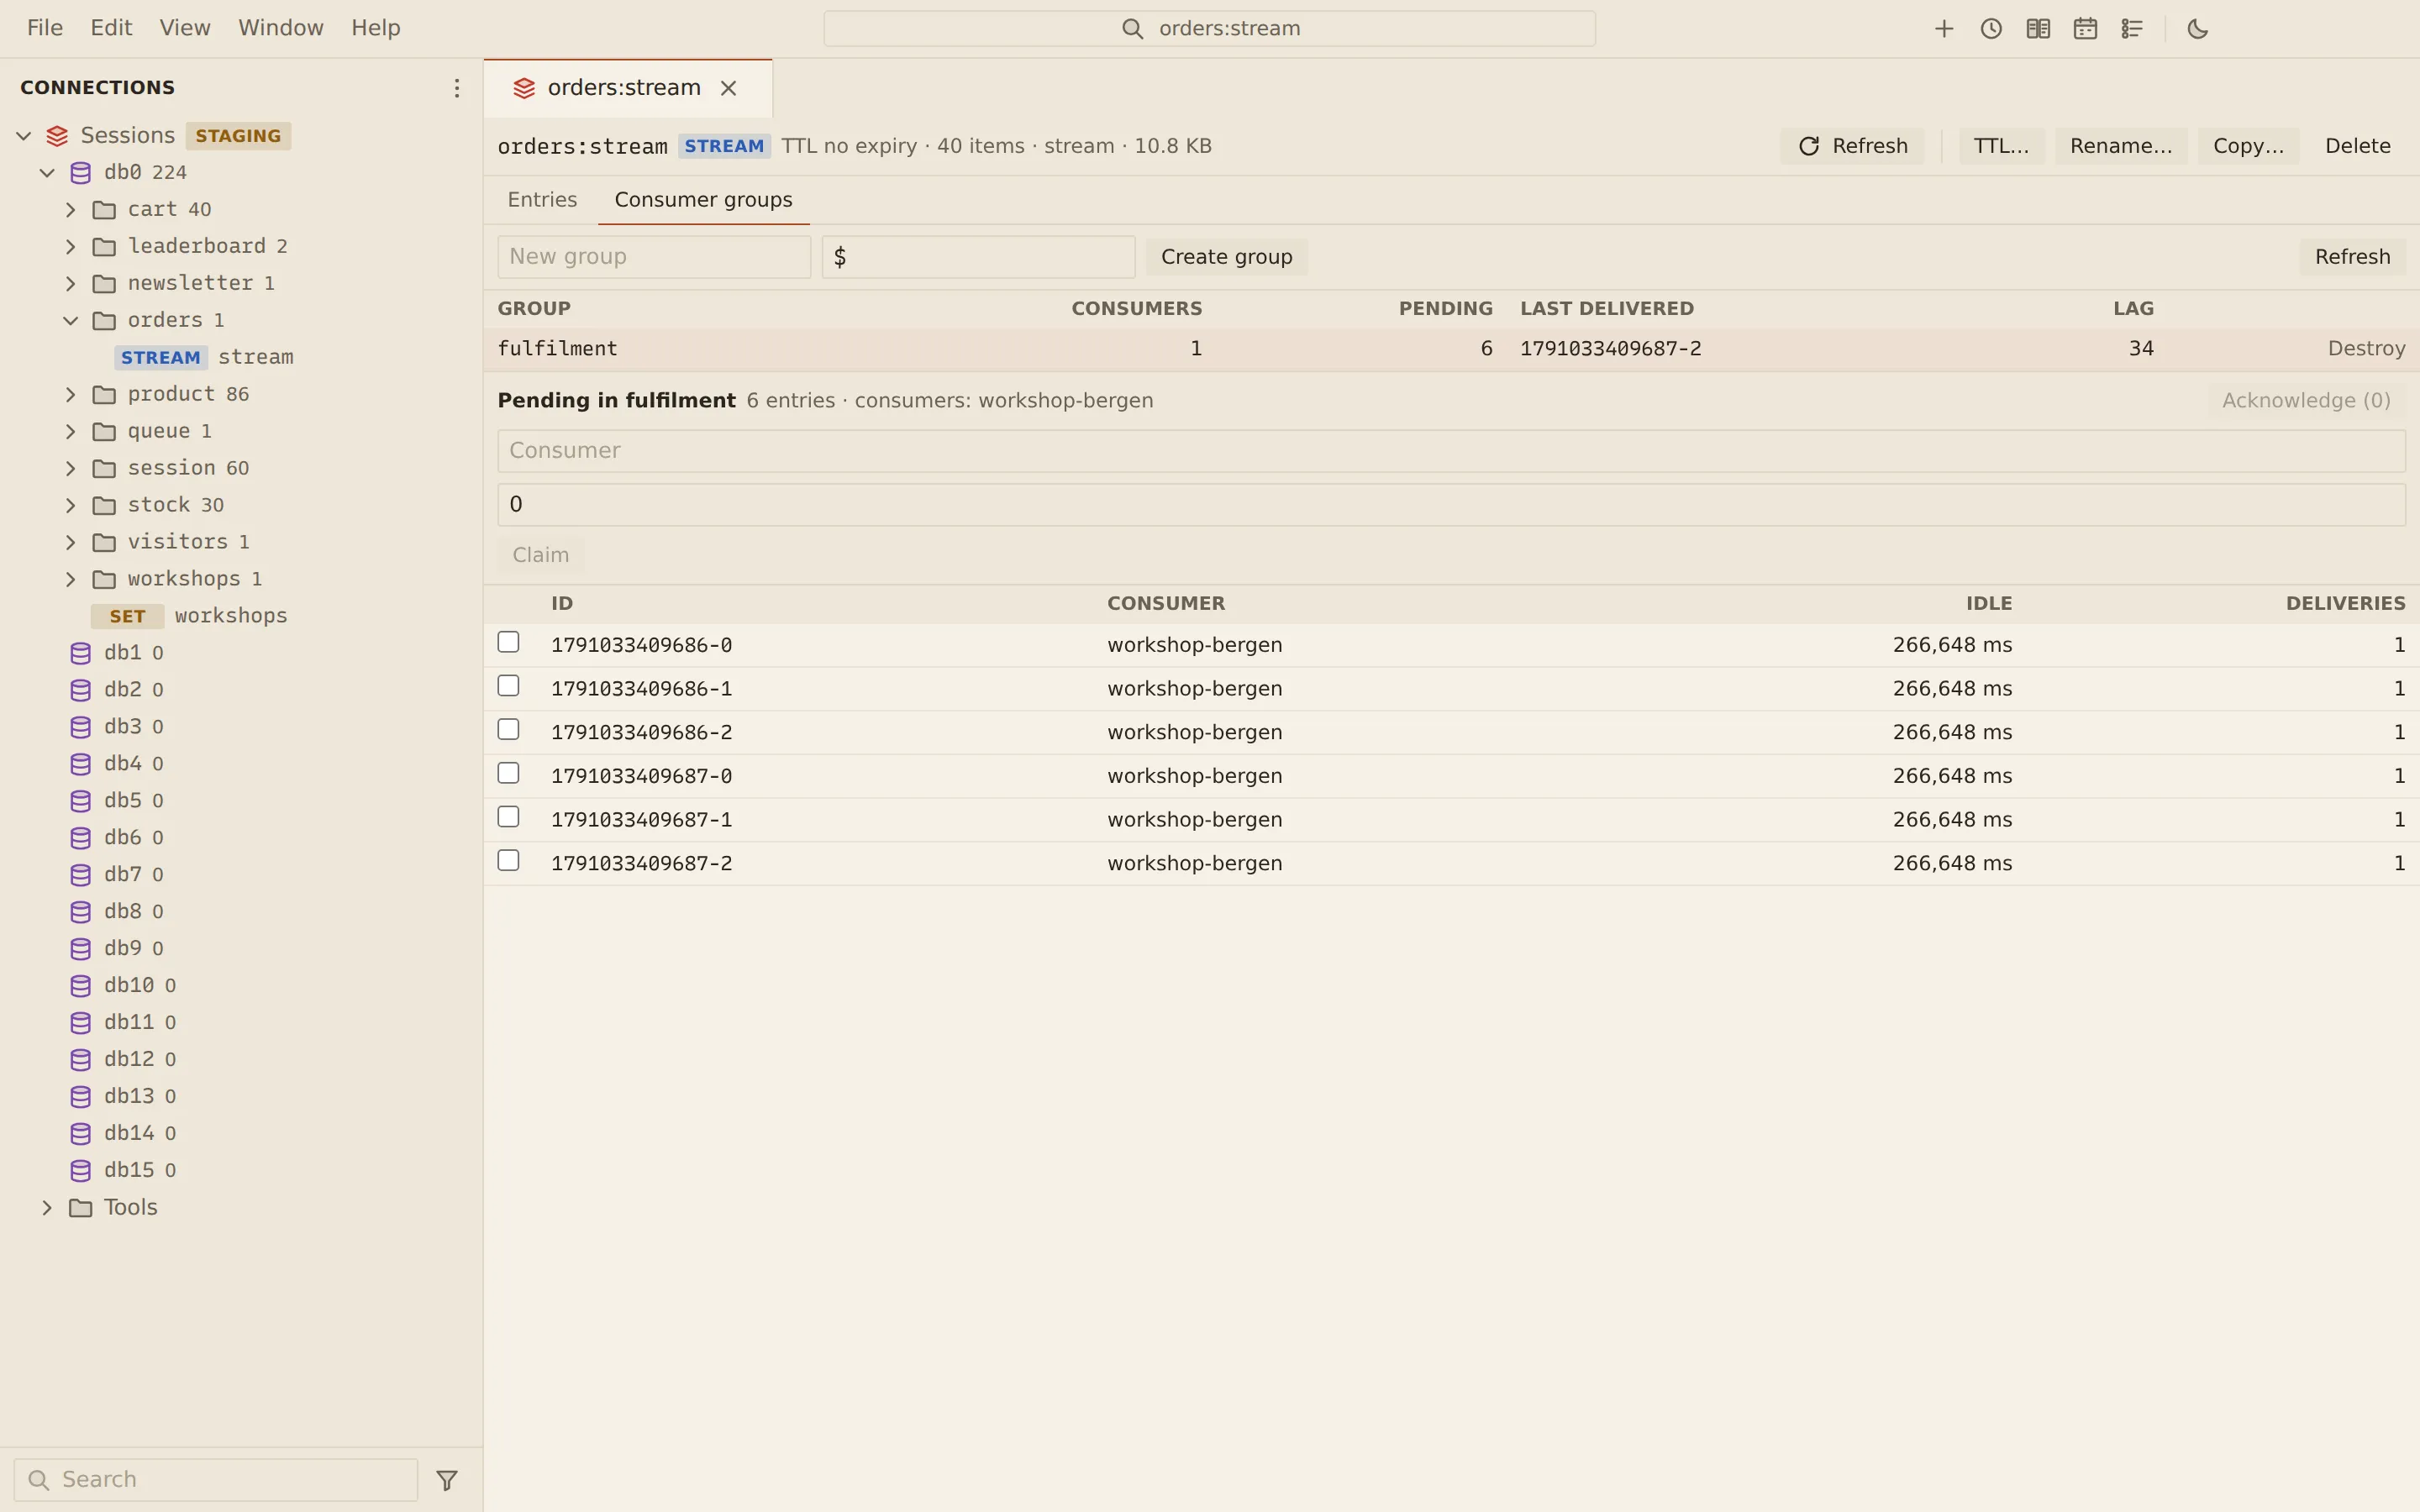Focus the New group input field
The height and width of the screenshot is (1512, 2420).
point(654,257)
